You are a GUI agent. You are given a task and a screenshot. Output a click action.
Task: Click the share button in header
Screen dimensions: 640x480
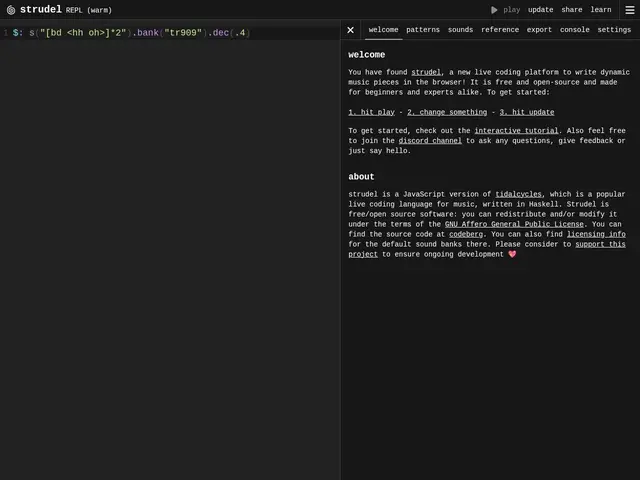(x=571, y=10)
